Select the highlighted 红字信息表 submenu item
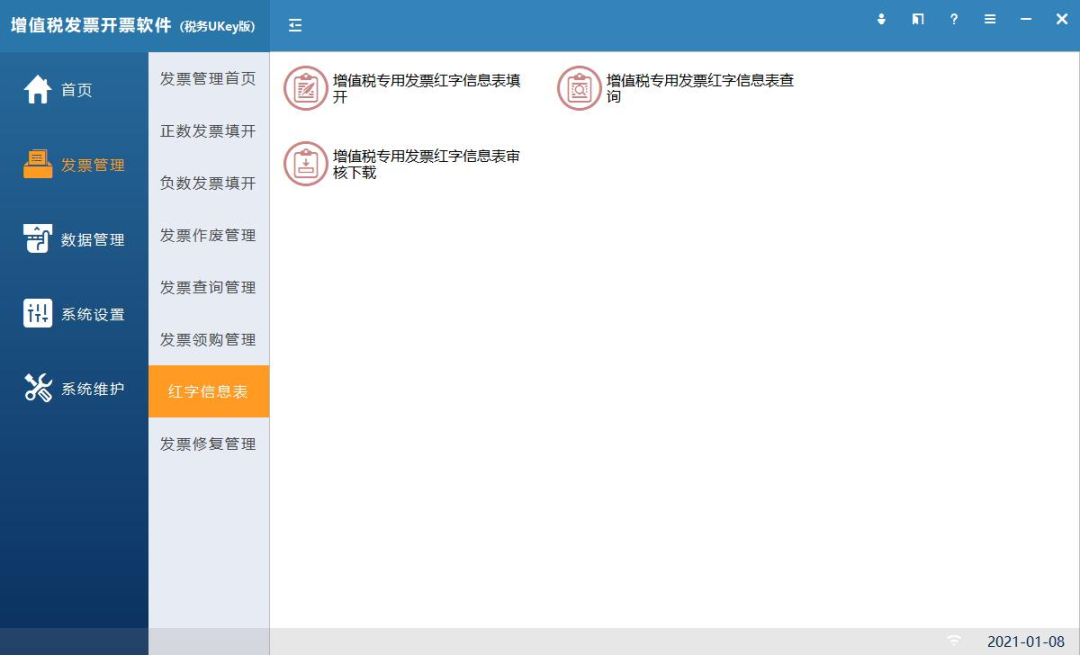Screen dimensions: 1080x655 click(208, 391)
